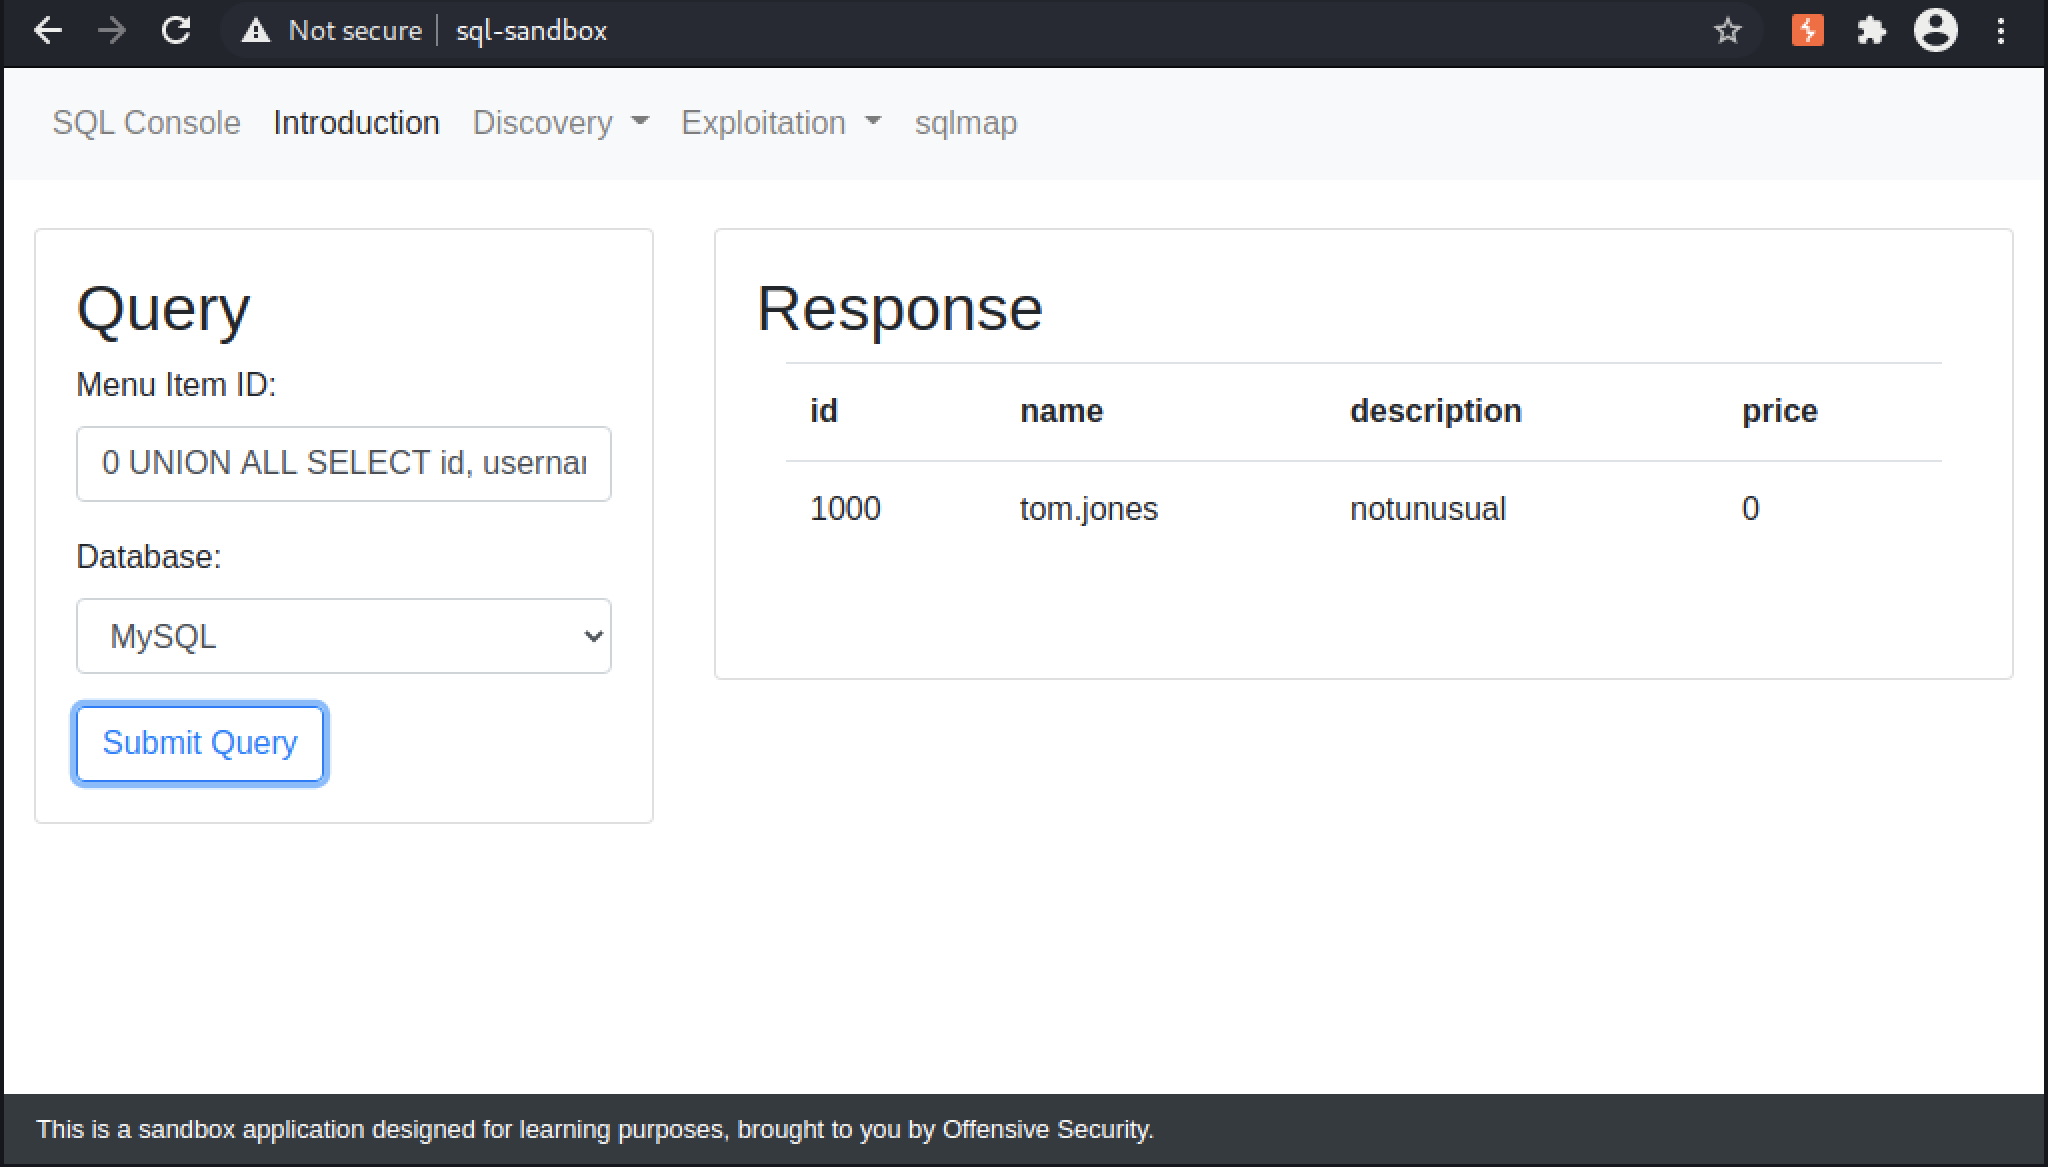Click the Menu Item ID label
The height and width of the screenshot is (1167, 2048).
pyautogui.click(x=176, y=385)
